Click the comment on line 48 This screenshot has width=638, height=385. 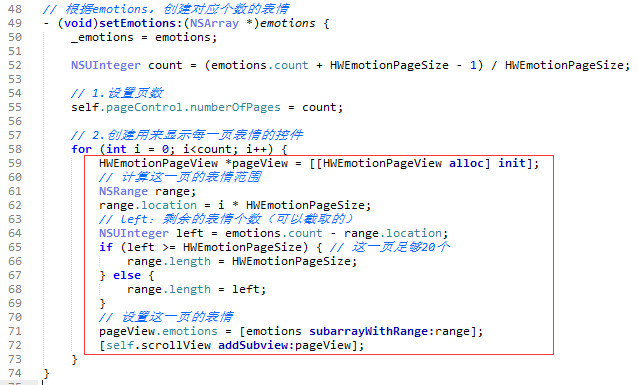166,9
